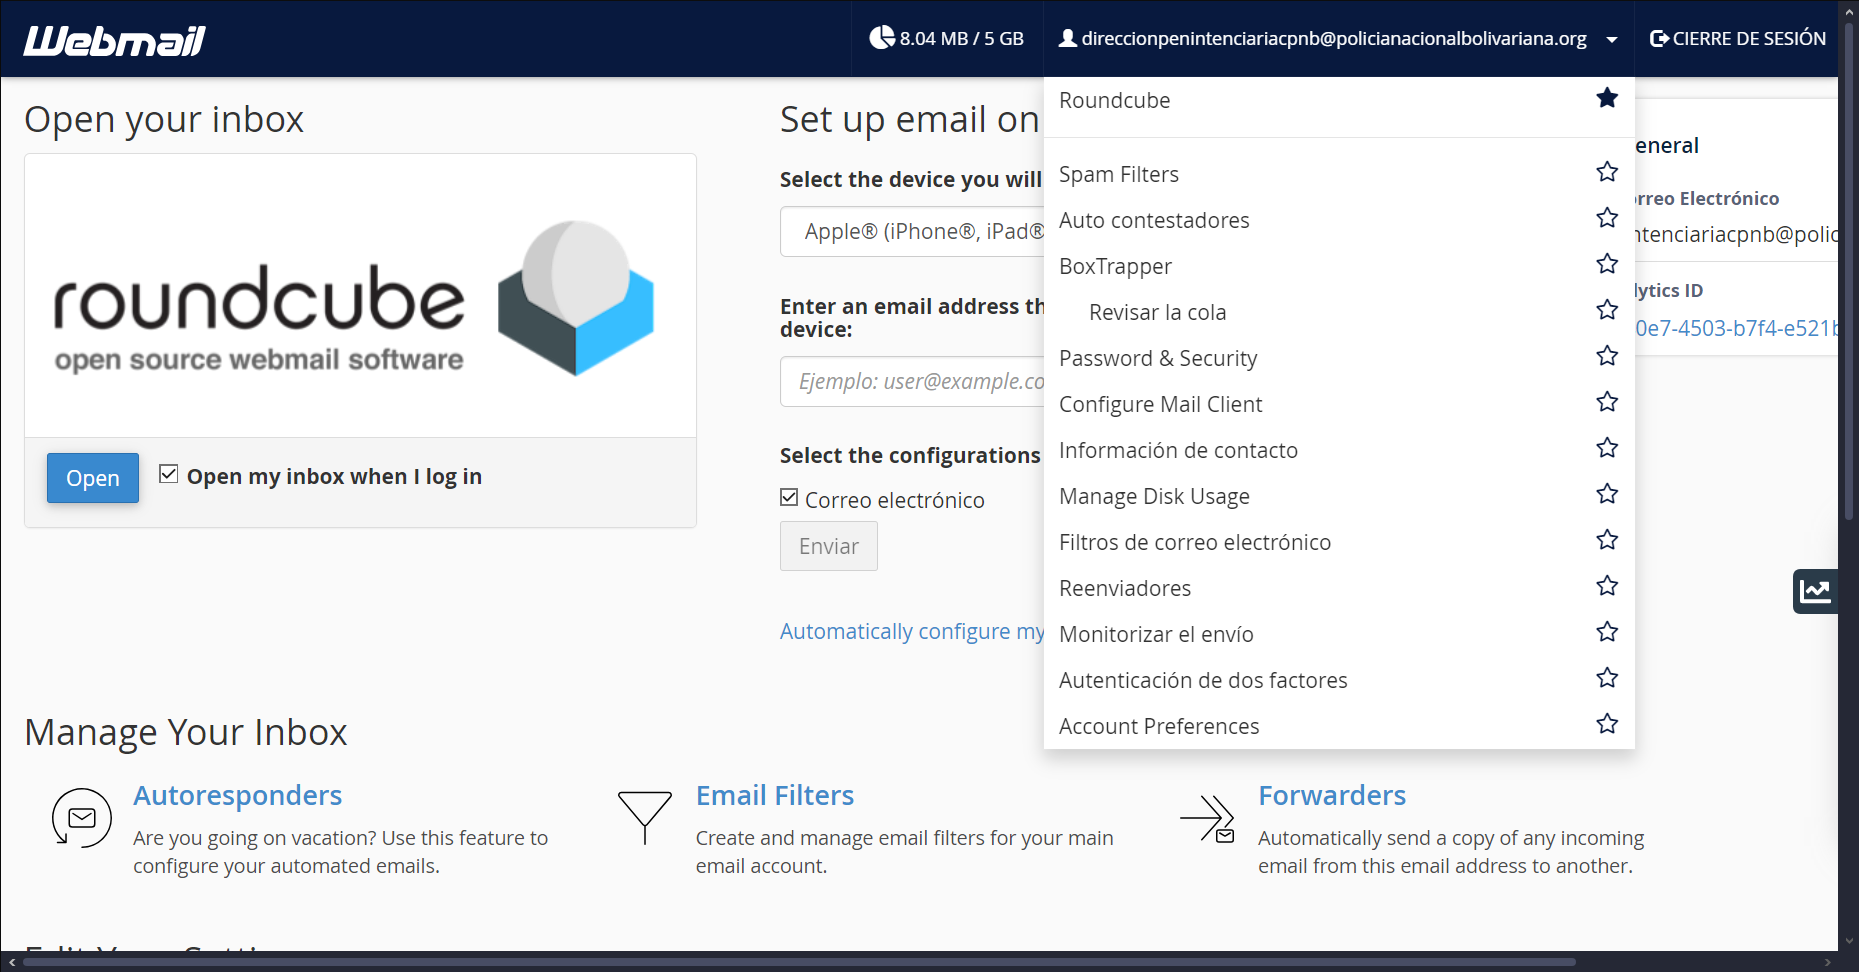Viewport: 1859px width, 972px height.
Task: Star the Revisar la cola entry
Action: [x=1607, y=310]
